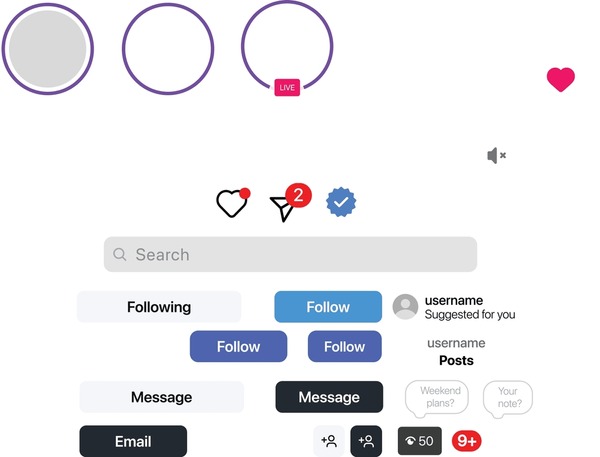
Task: Open the story with gray avatar
Action: tap(48, 49)
